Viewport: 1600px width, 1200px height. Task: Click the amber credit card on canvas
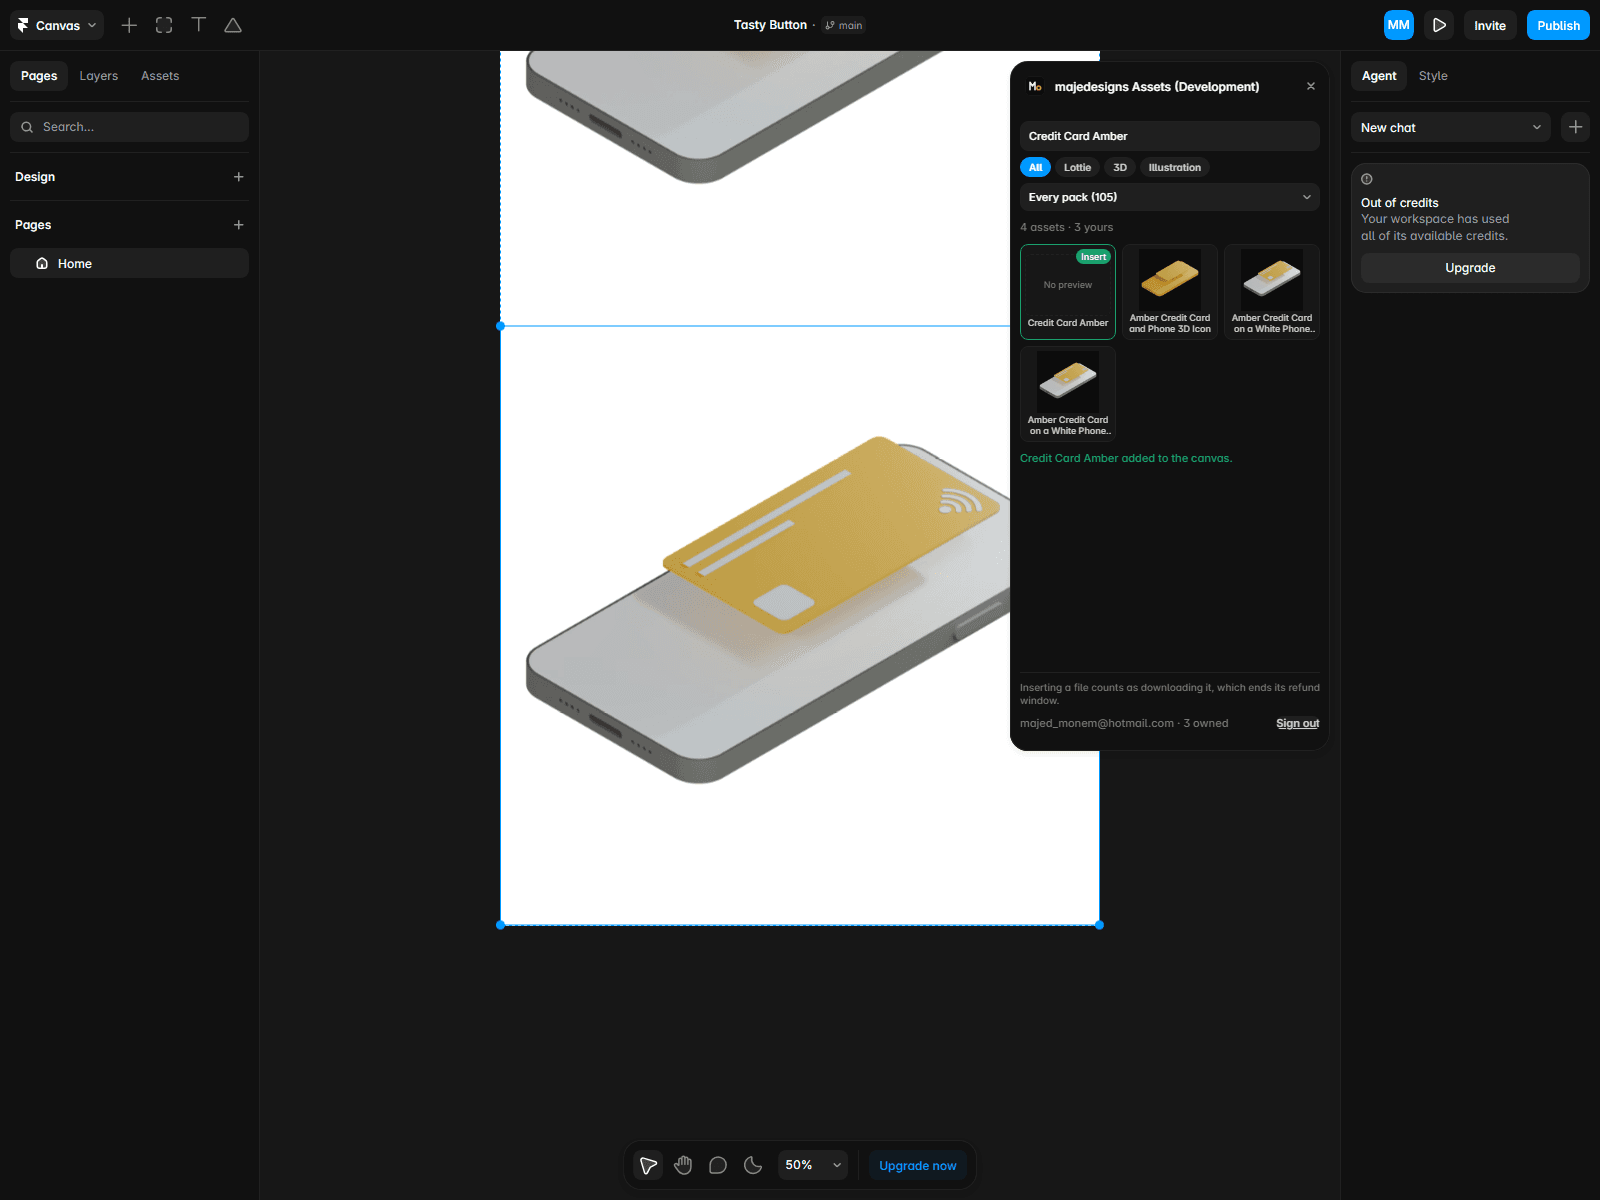[830, 535]
